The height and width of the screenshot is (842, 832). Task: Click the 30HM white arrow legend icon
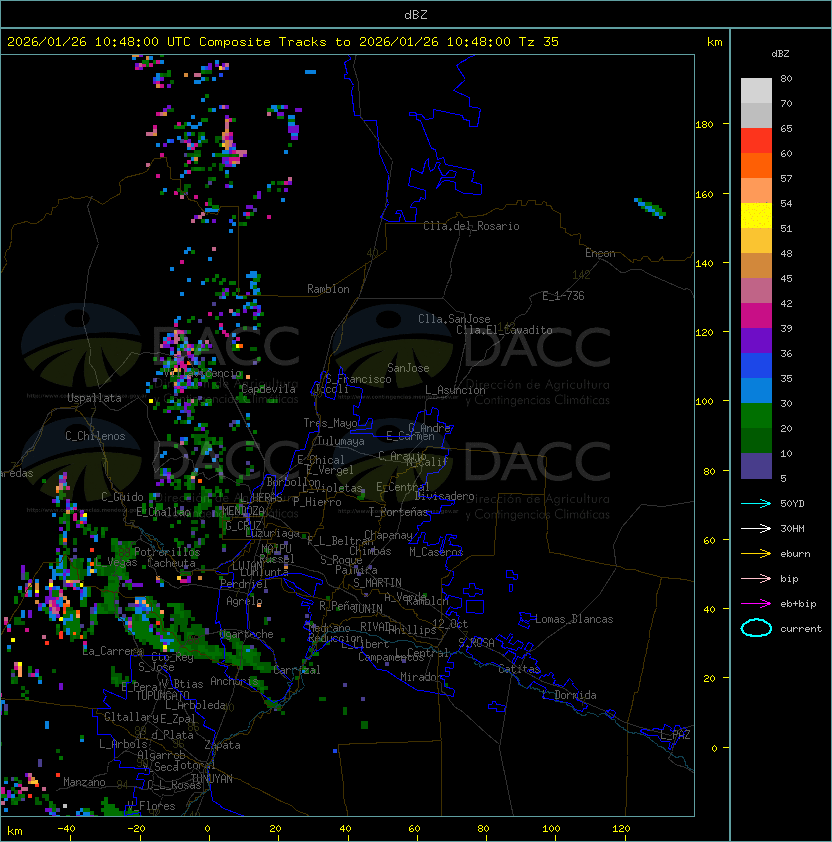tap(756, 528)
